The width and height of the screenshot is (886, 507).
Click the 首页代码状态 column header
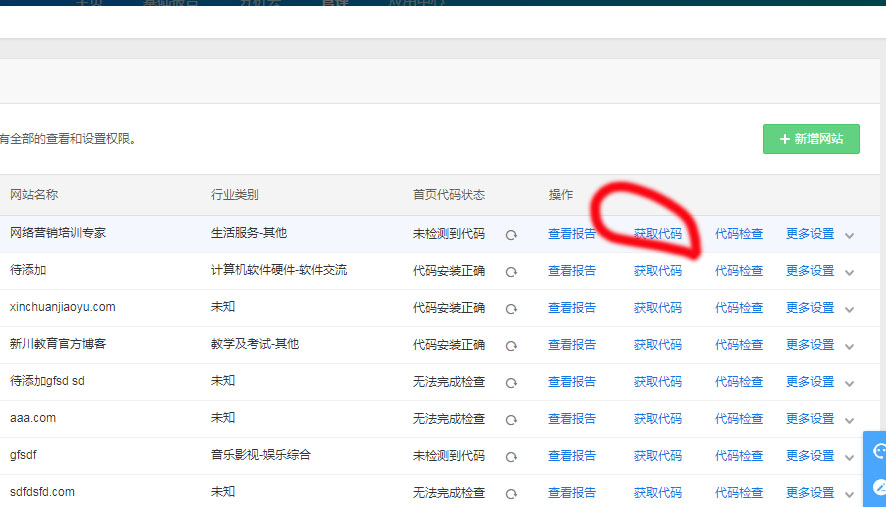coord(449,195)
